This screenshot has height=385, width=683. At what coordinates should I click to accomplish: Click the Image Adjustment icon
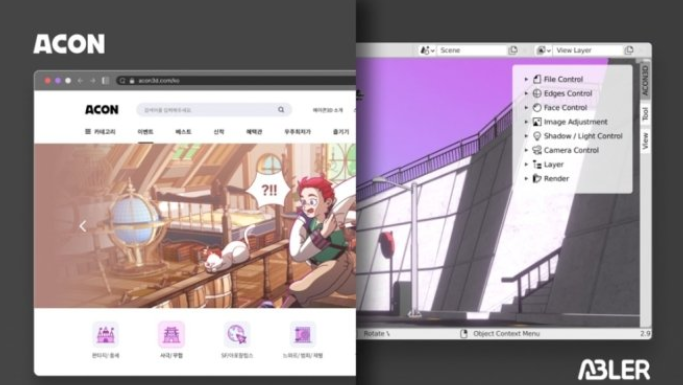pyautogui.click(x=537, y=122)
